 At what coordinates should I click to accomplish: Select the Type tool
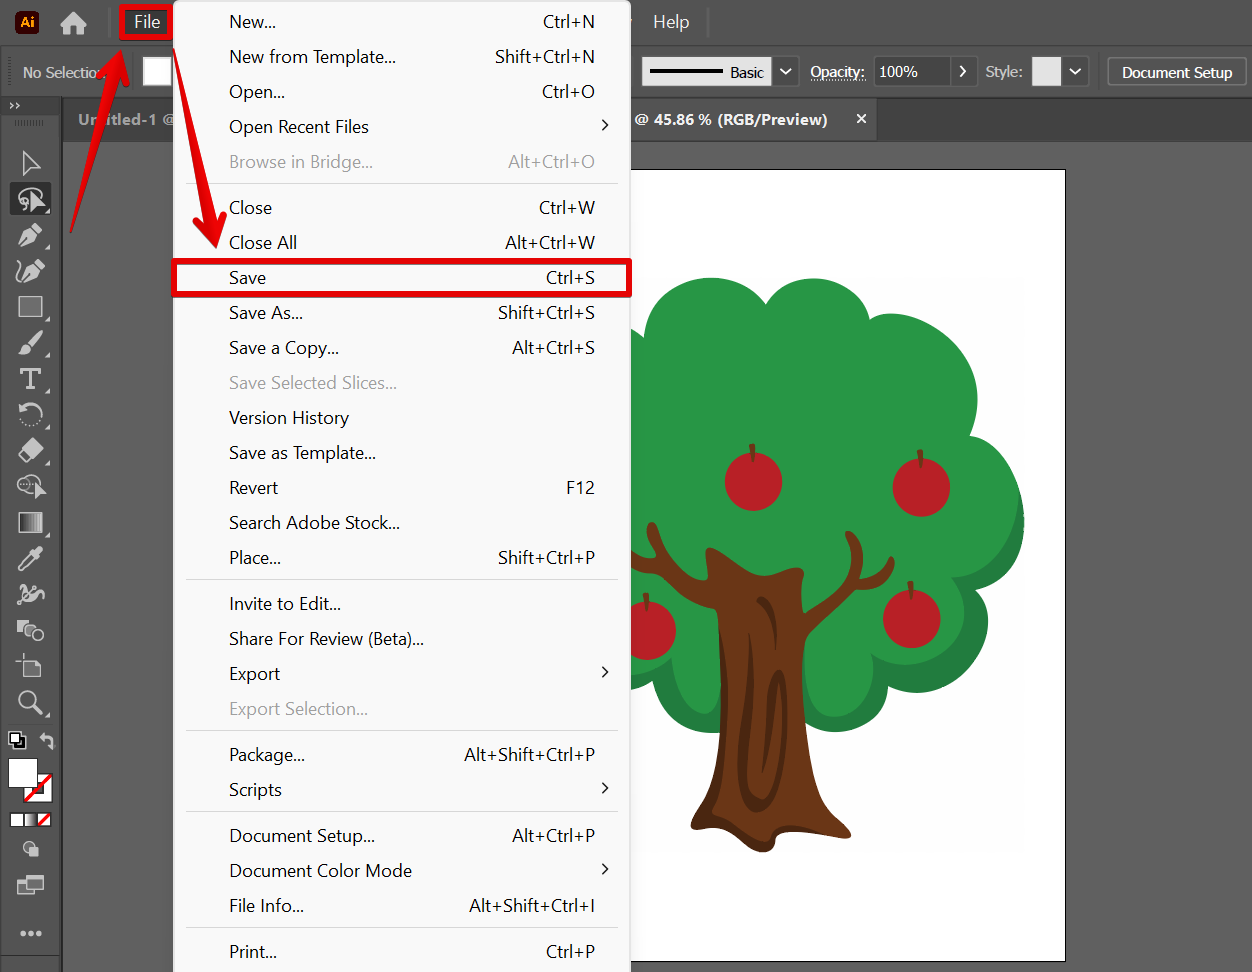click(30, 379)
